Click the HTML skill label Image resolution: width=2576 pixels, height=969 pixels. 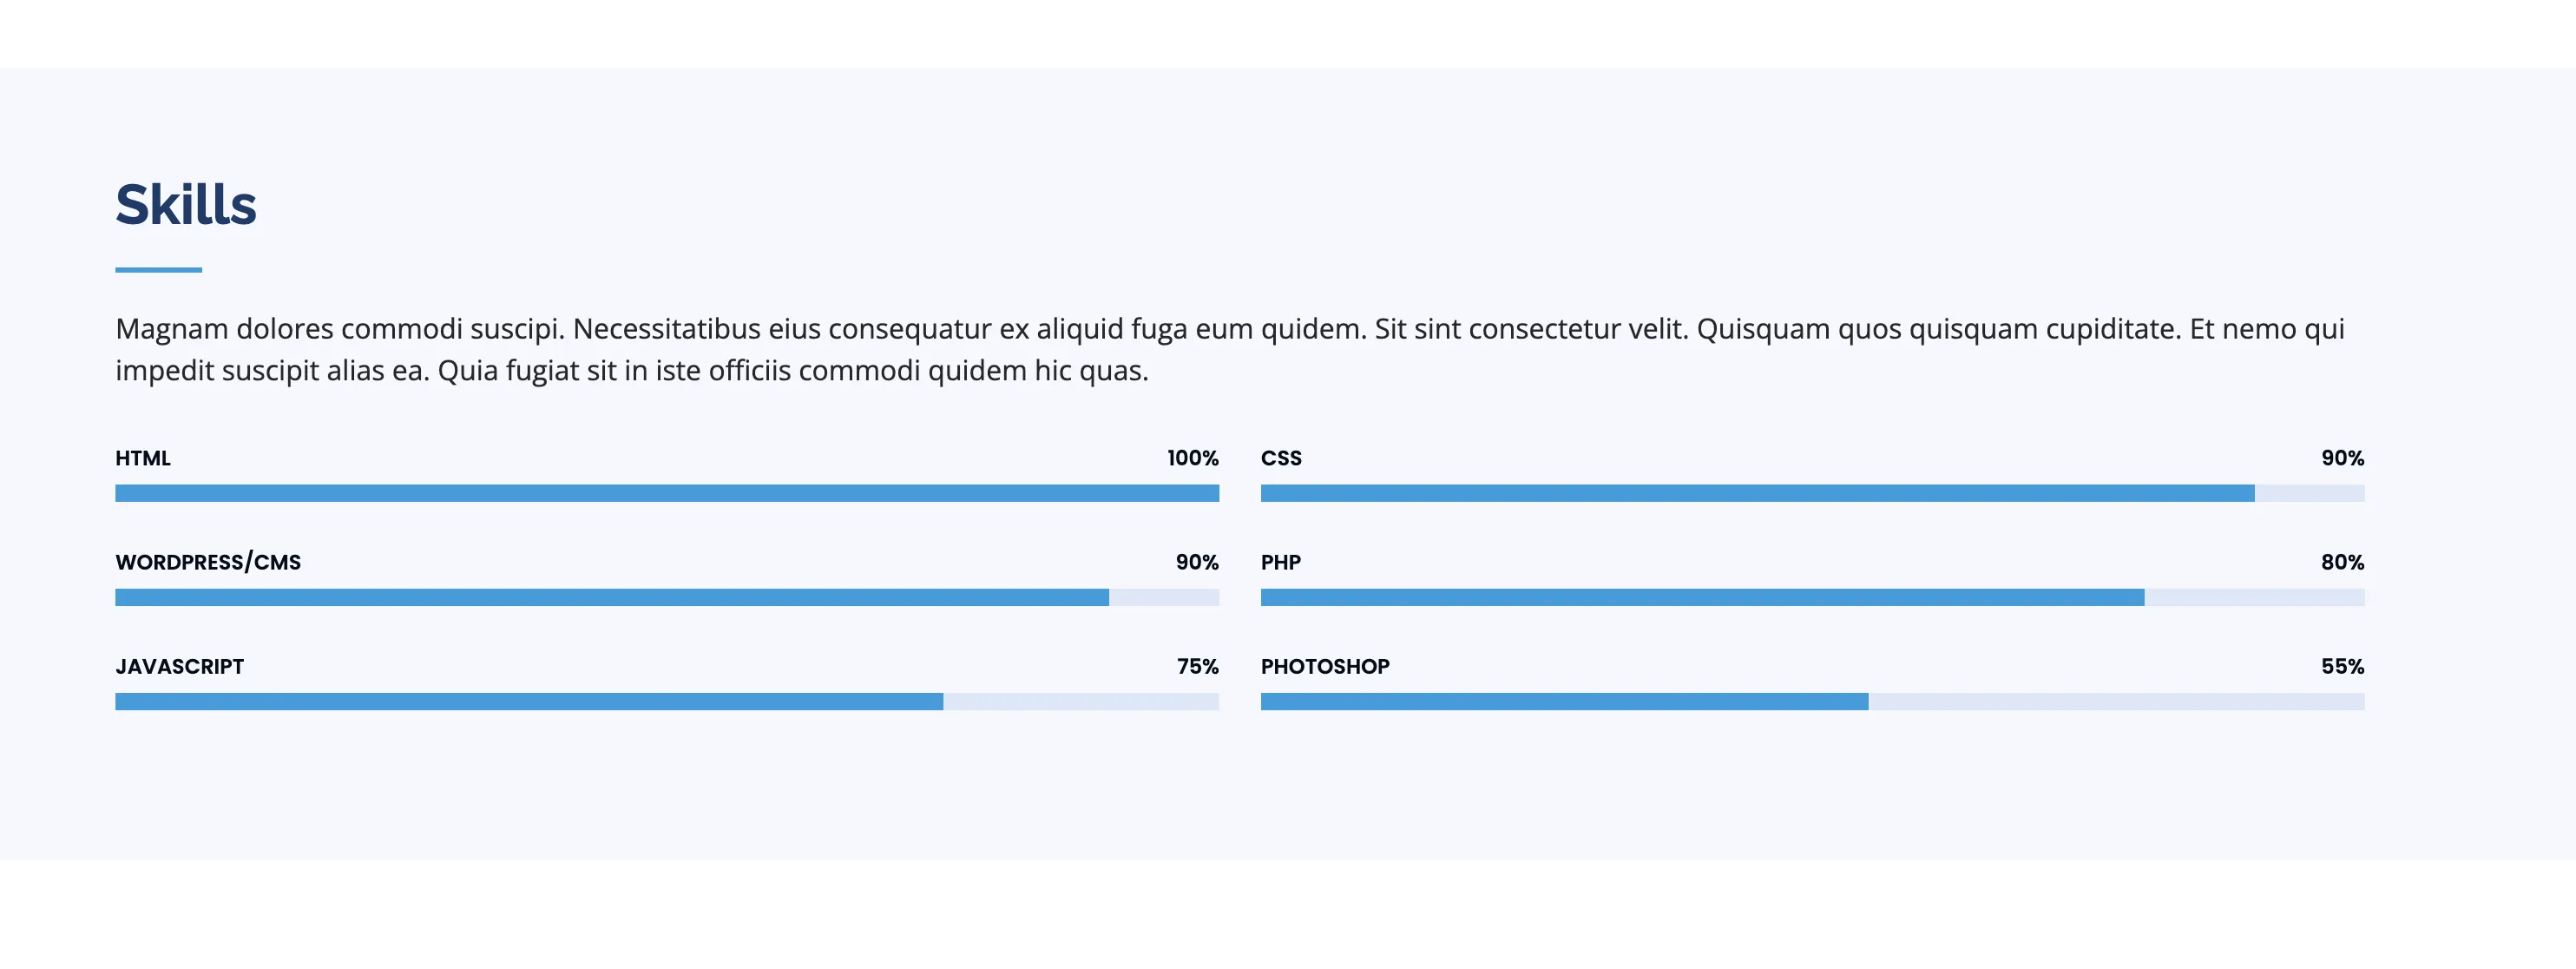[x=143, y=458]
